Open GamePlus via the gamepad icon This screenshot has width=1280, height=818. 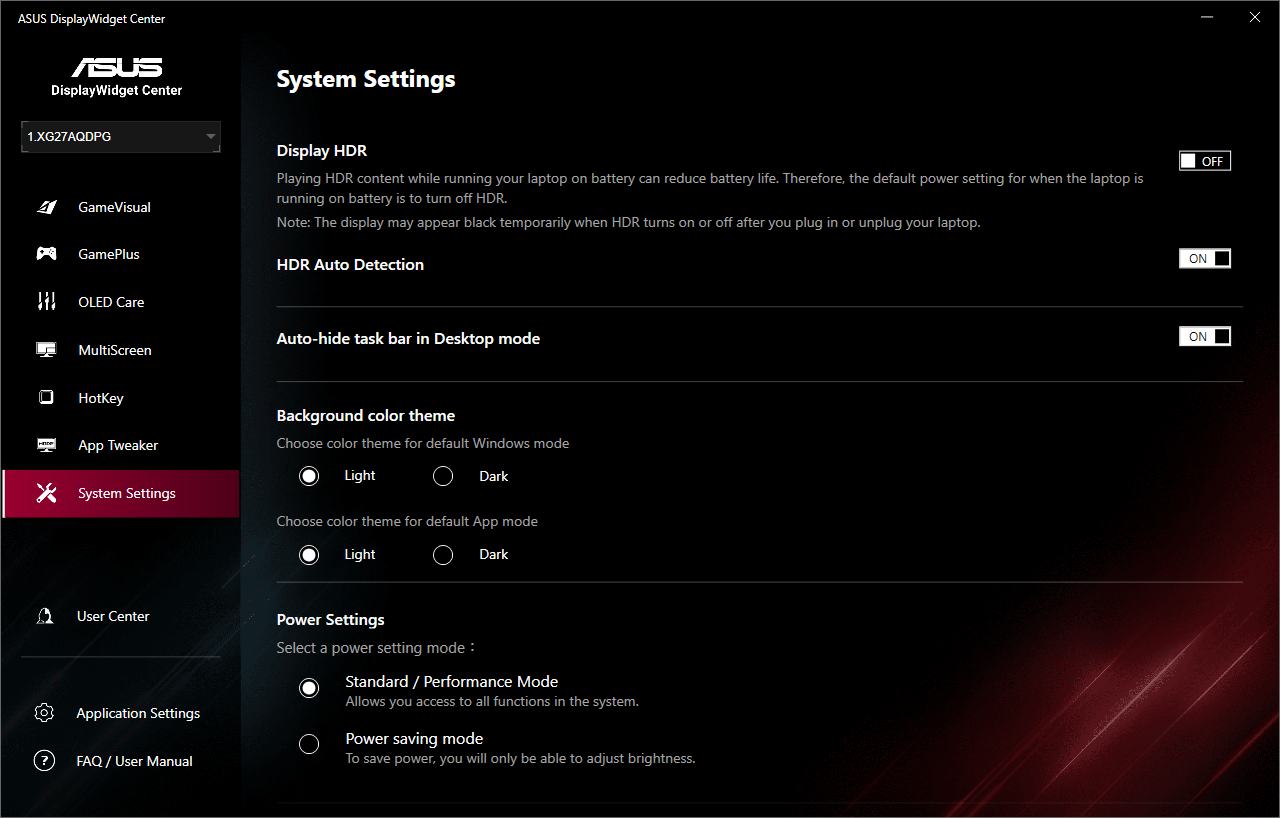coord(46,254)
